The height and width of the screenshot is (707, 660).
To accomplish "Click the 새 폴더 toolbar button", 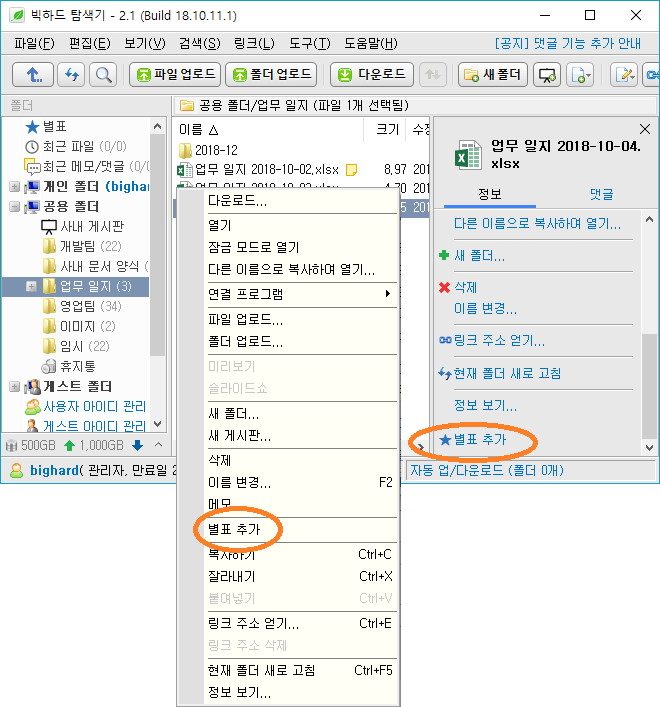I will coord(493,74).
